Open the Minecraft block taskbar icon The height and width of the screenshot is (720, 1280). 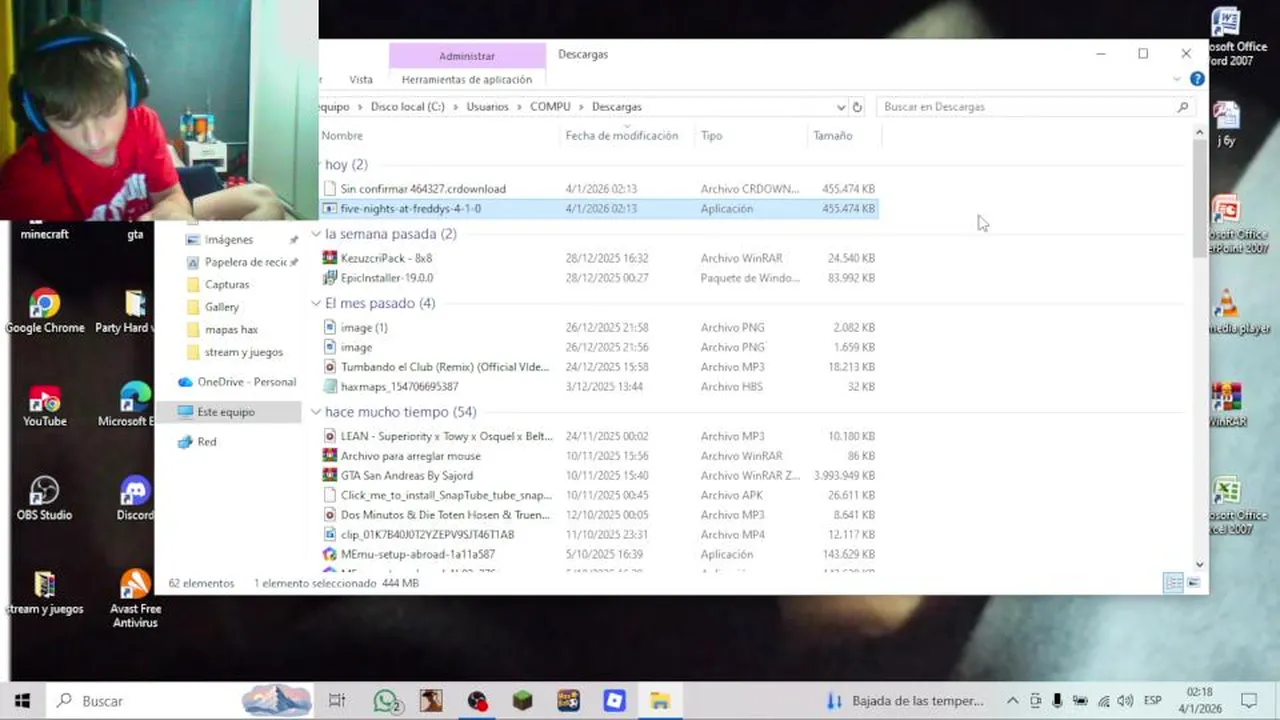coord(523,701)
